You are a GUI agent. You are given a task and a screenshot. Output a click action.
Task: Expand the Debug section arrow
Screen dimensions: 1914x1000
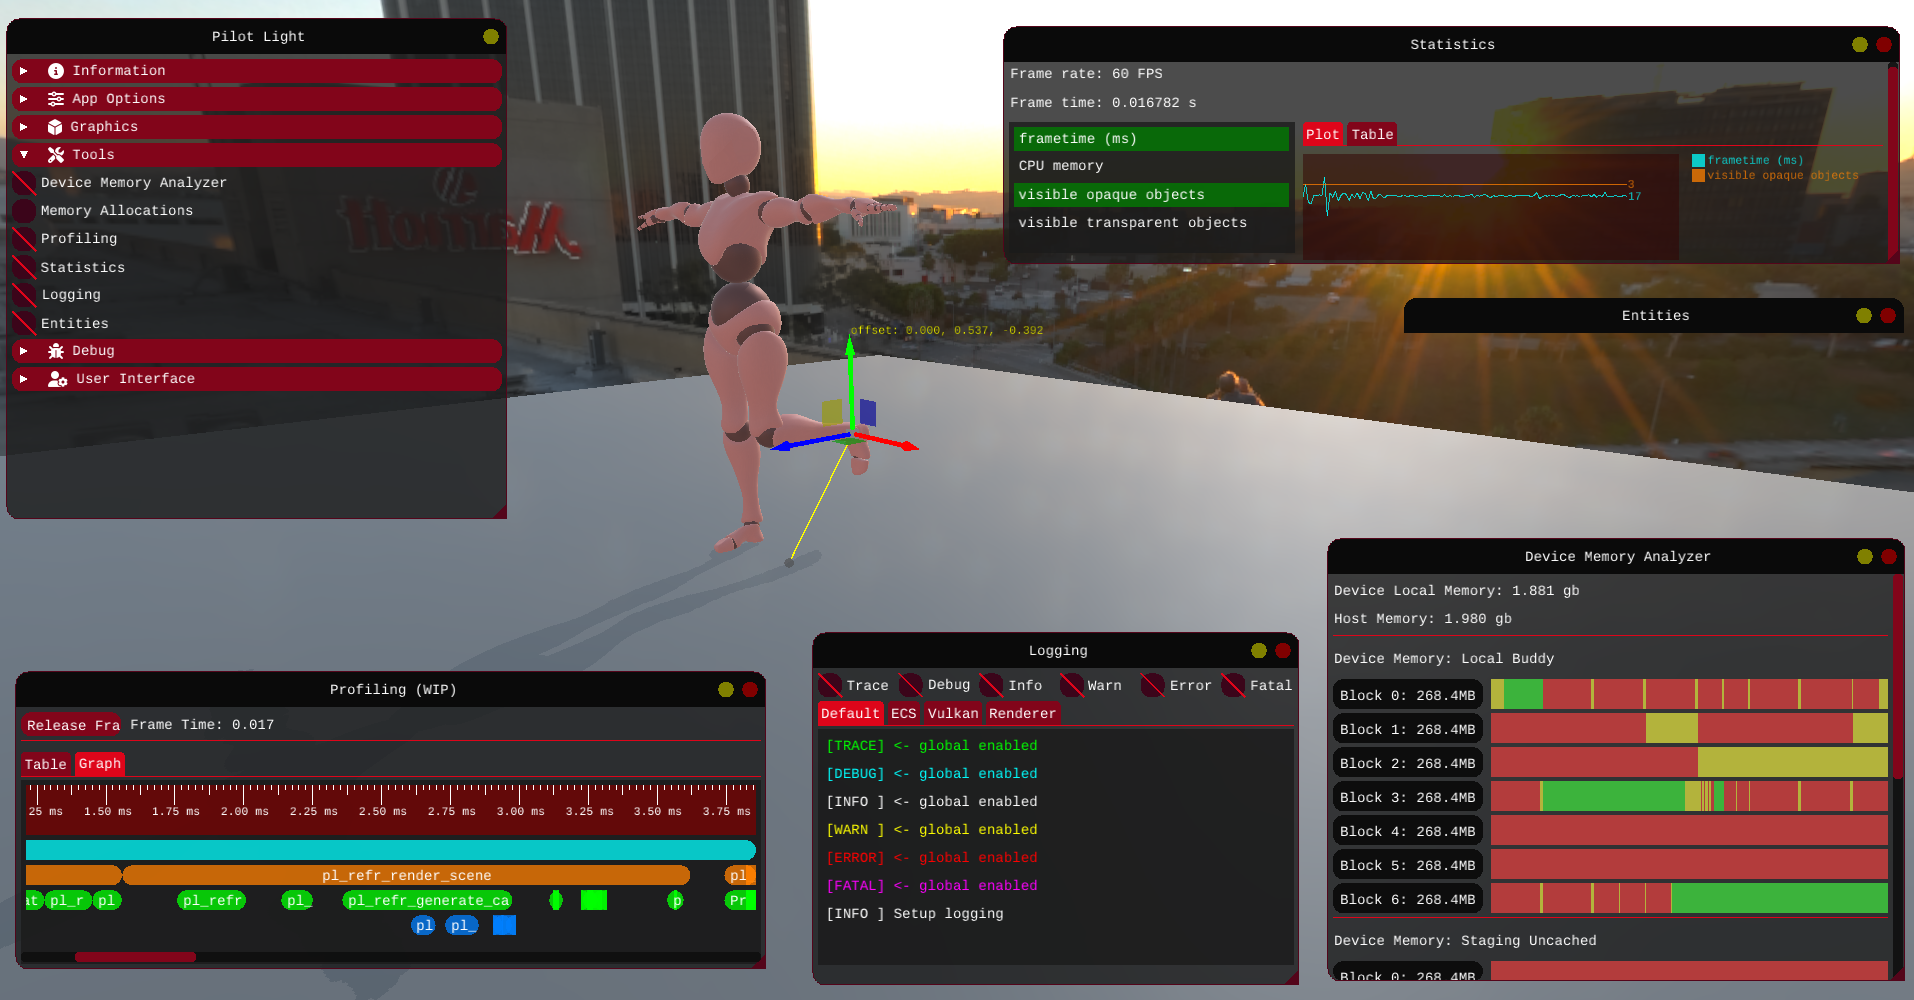24,351
